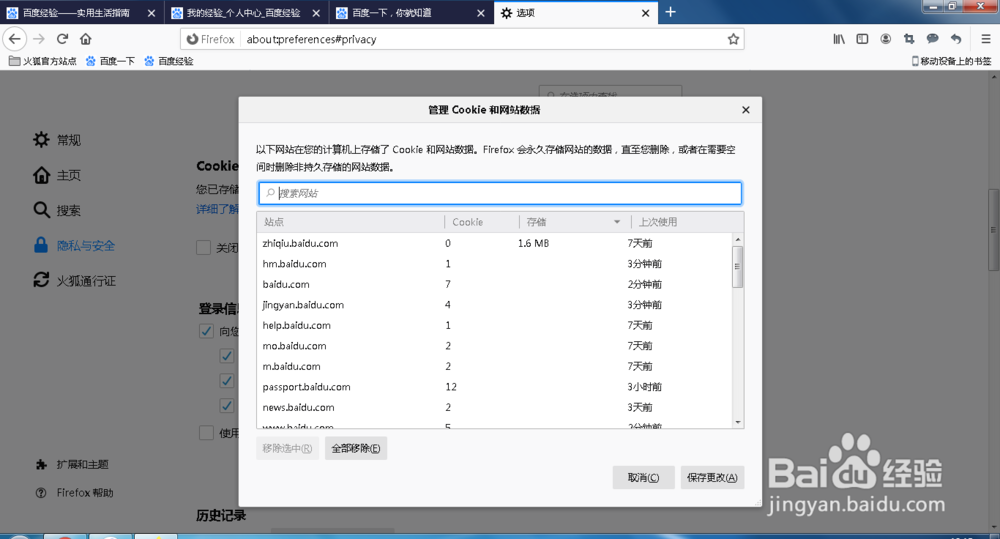Viewport: 1000px width, 539px height.
Task: Click the screenshot crop tool icon
Action: tap(909, 39)
